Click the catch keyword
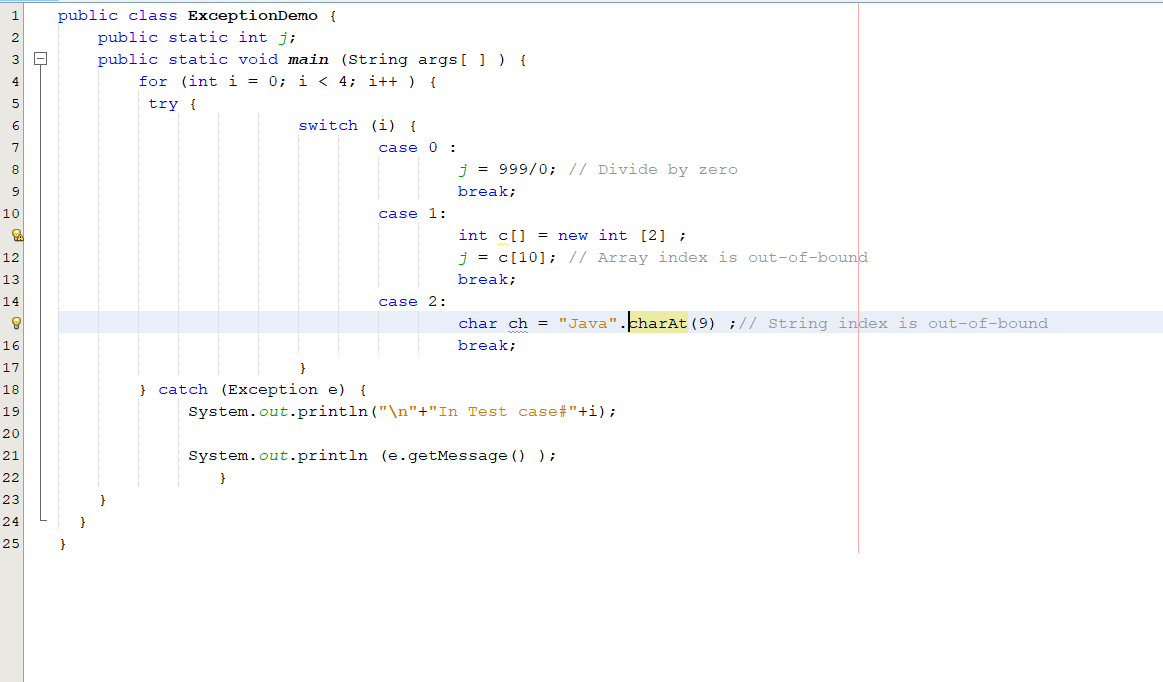Image resolution: width=1163 pixels, height=682 pixels. click(x=183, y=390)
